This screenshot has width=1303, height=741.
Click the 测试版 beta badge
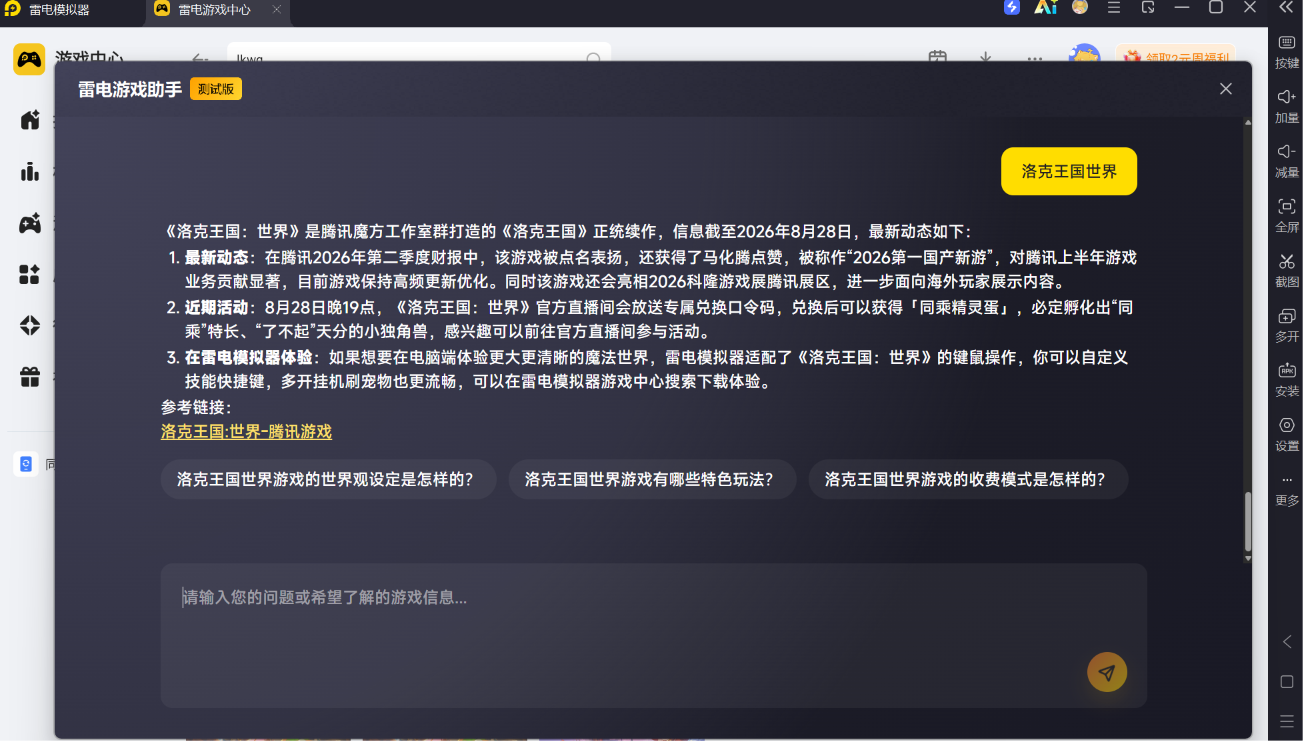216,89
